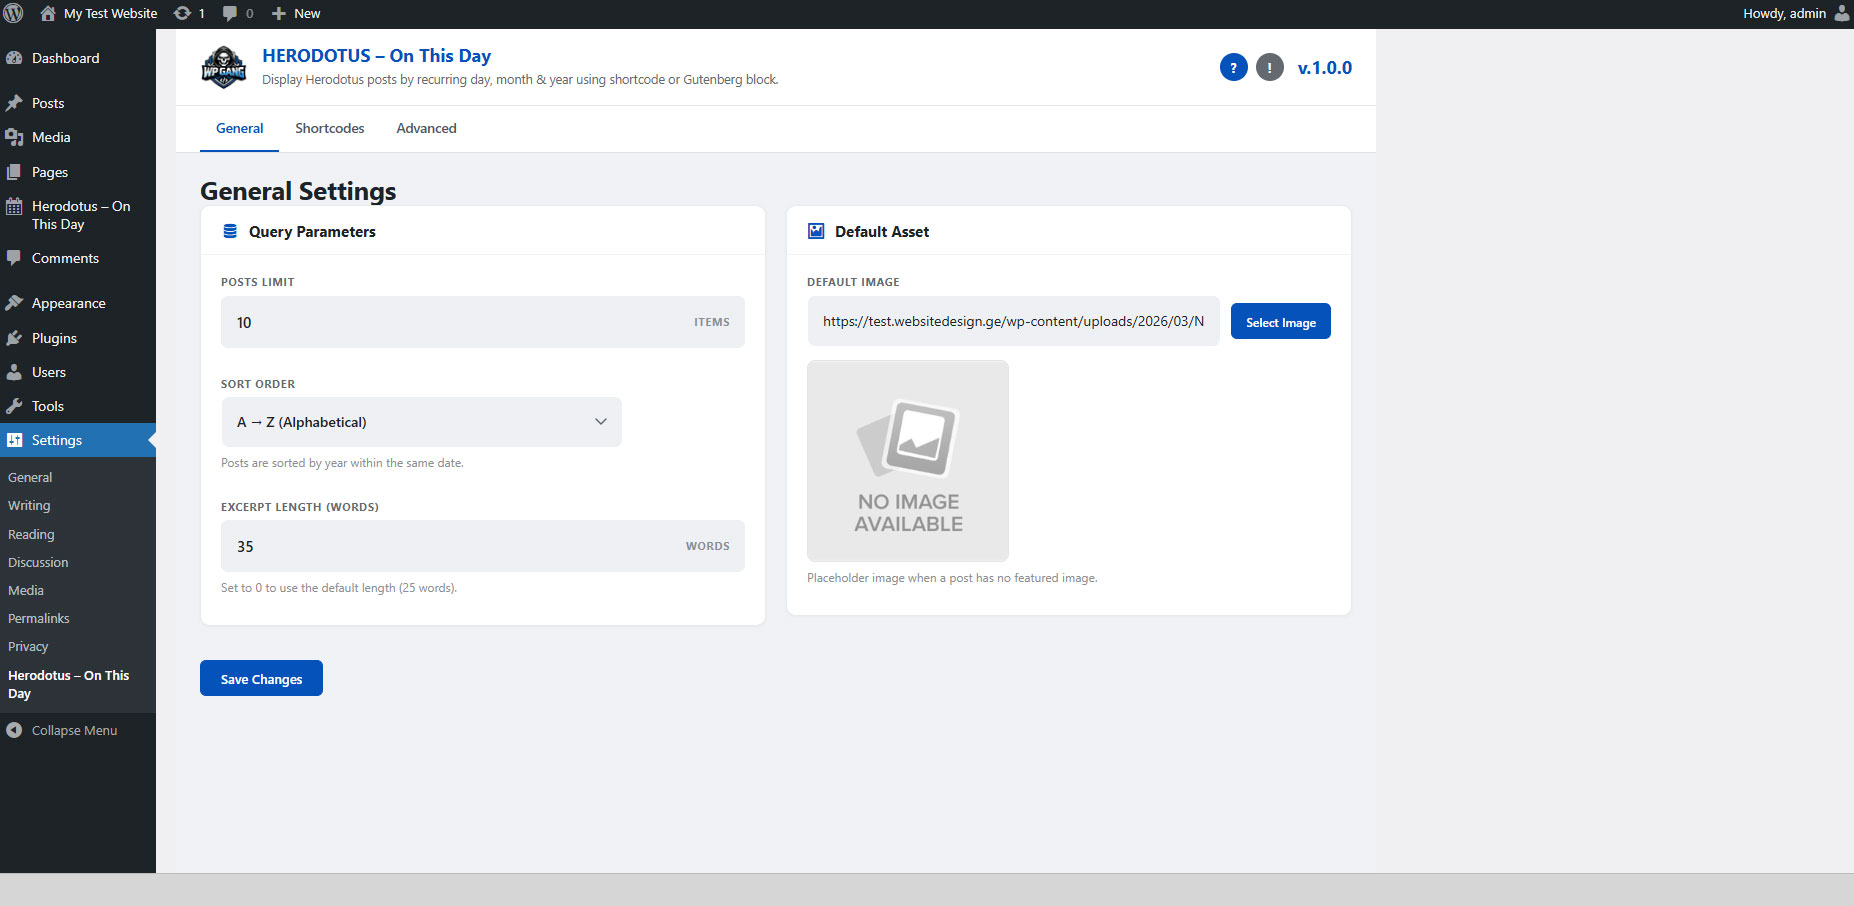The image size is (1854, 906).
Task: Click the Comments sidebar bubble icon
Action: click(x=14, y=258)
